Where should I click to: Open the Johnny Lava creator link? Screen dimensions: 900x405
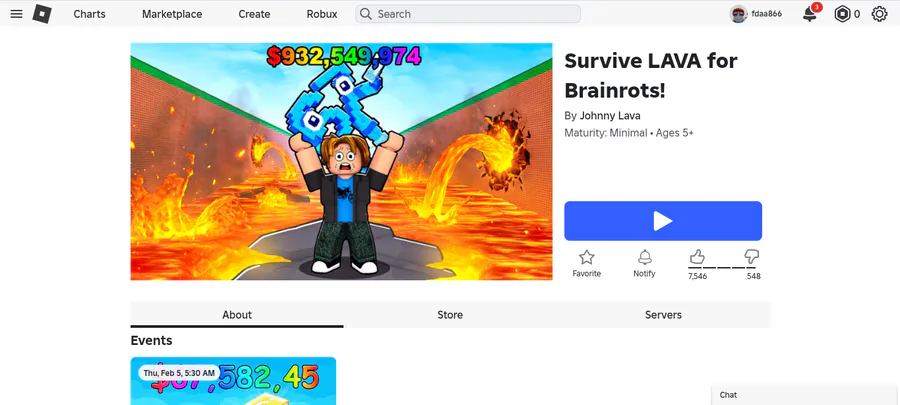click(x=610, y=116)
